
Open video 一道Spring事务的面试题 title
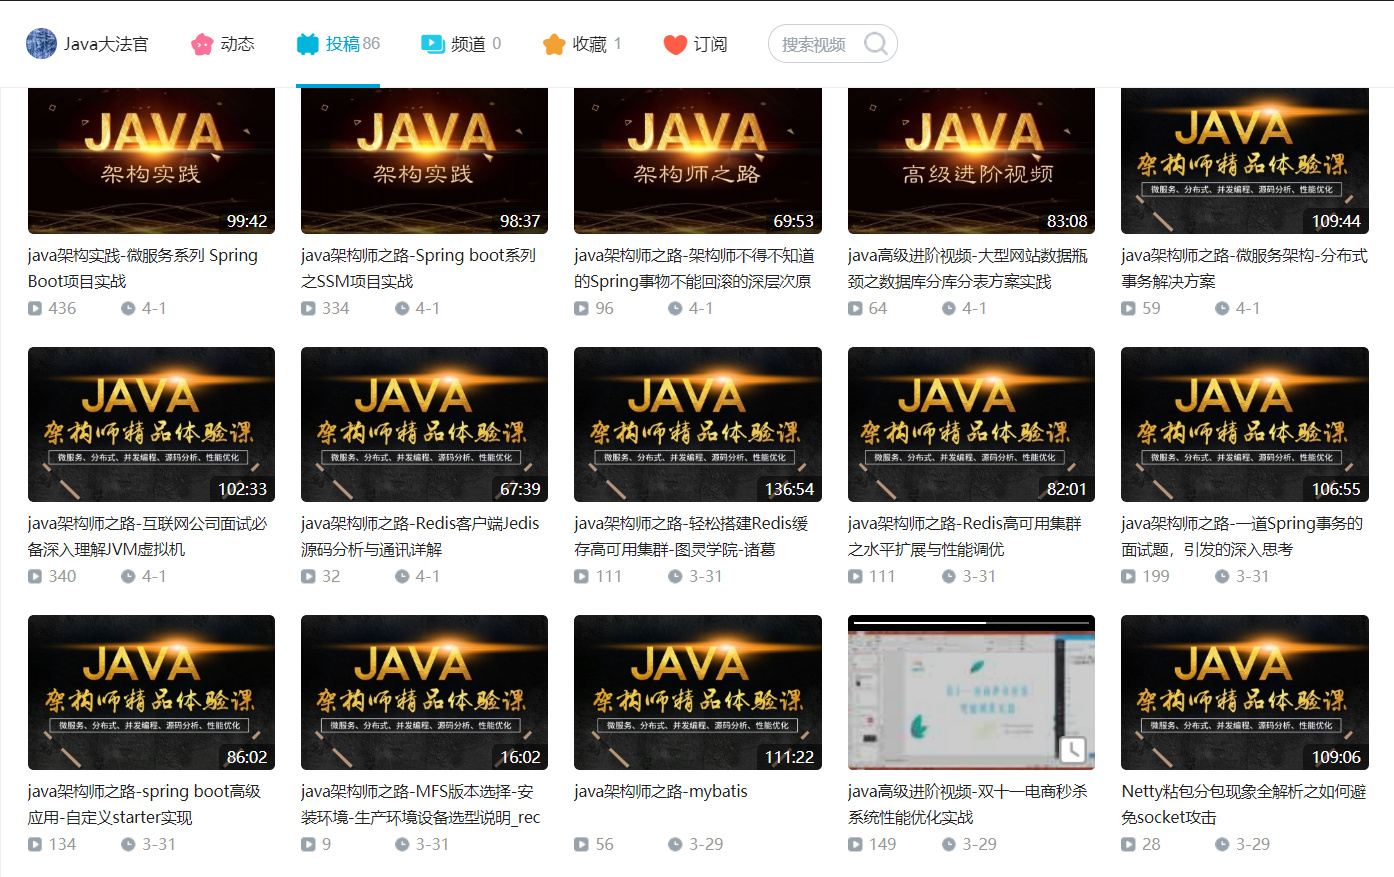point(1242,536)
